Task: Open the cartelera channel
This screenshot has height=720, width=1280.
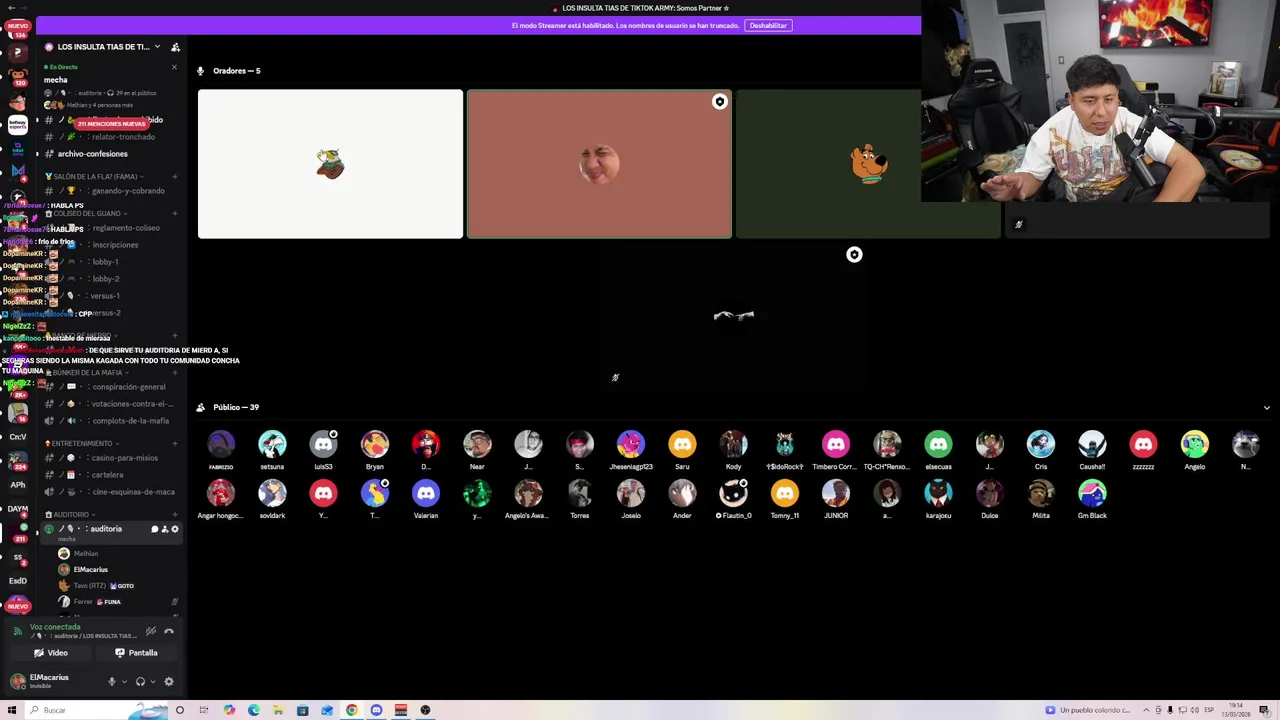Action: [110, 475]
